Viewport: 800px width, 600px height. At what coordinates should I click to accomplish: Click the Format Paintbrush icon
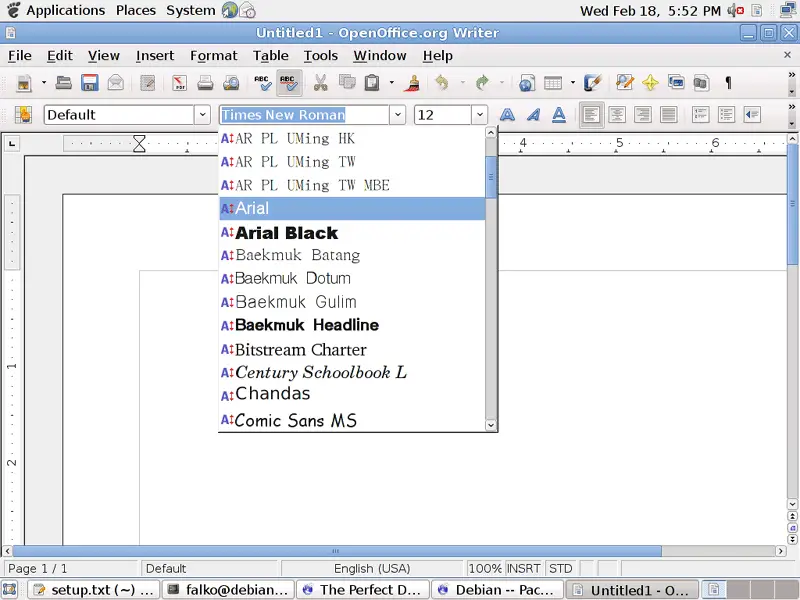412,83
